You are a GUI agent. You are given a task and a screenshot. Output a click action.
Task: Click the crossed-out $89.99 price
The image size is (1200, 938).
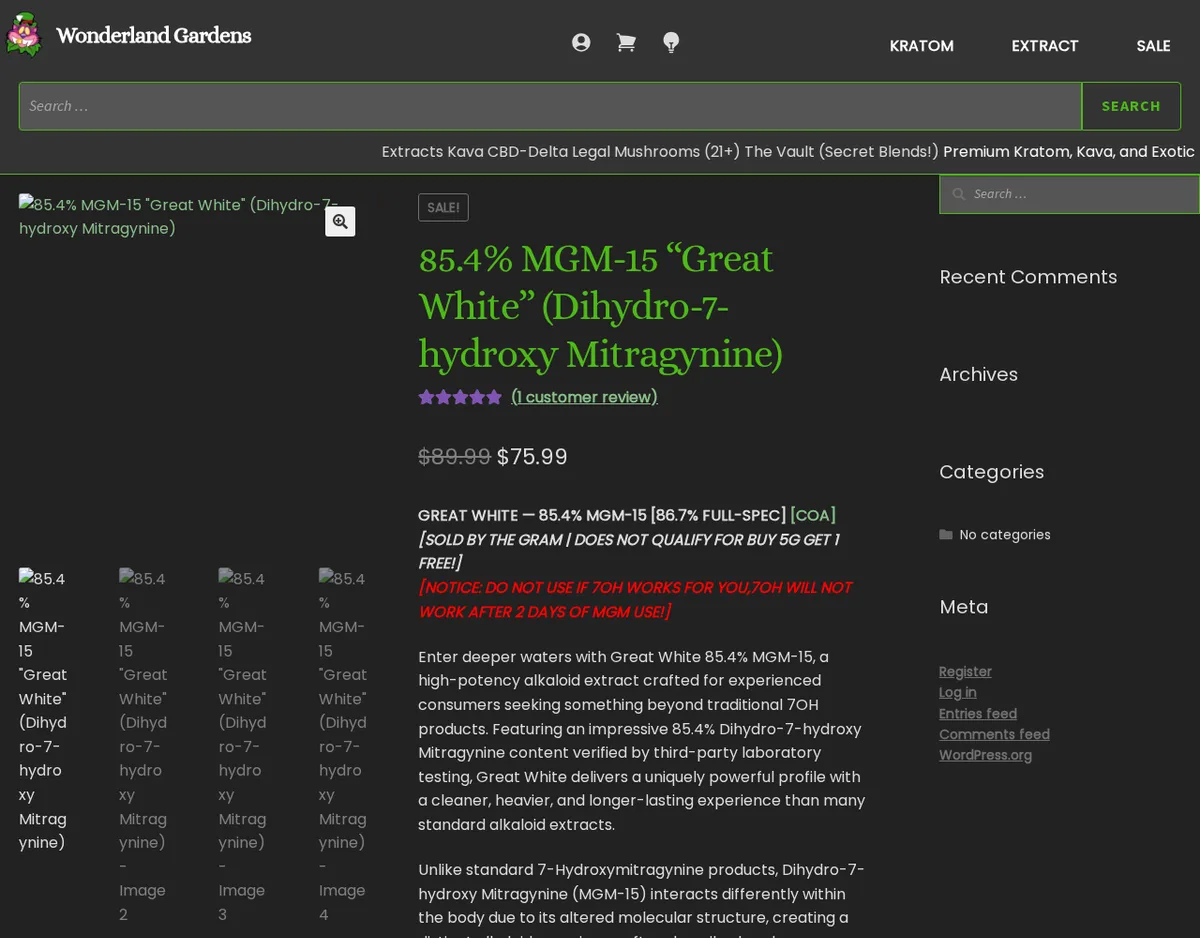pos(454,457)
